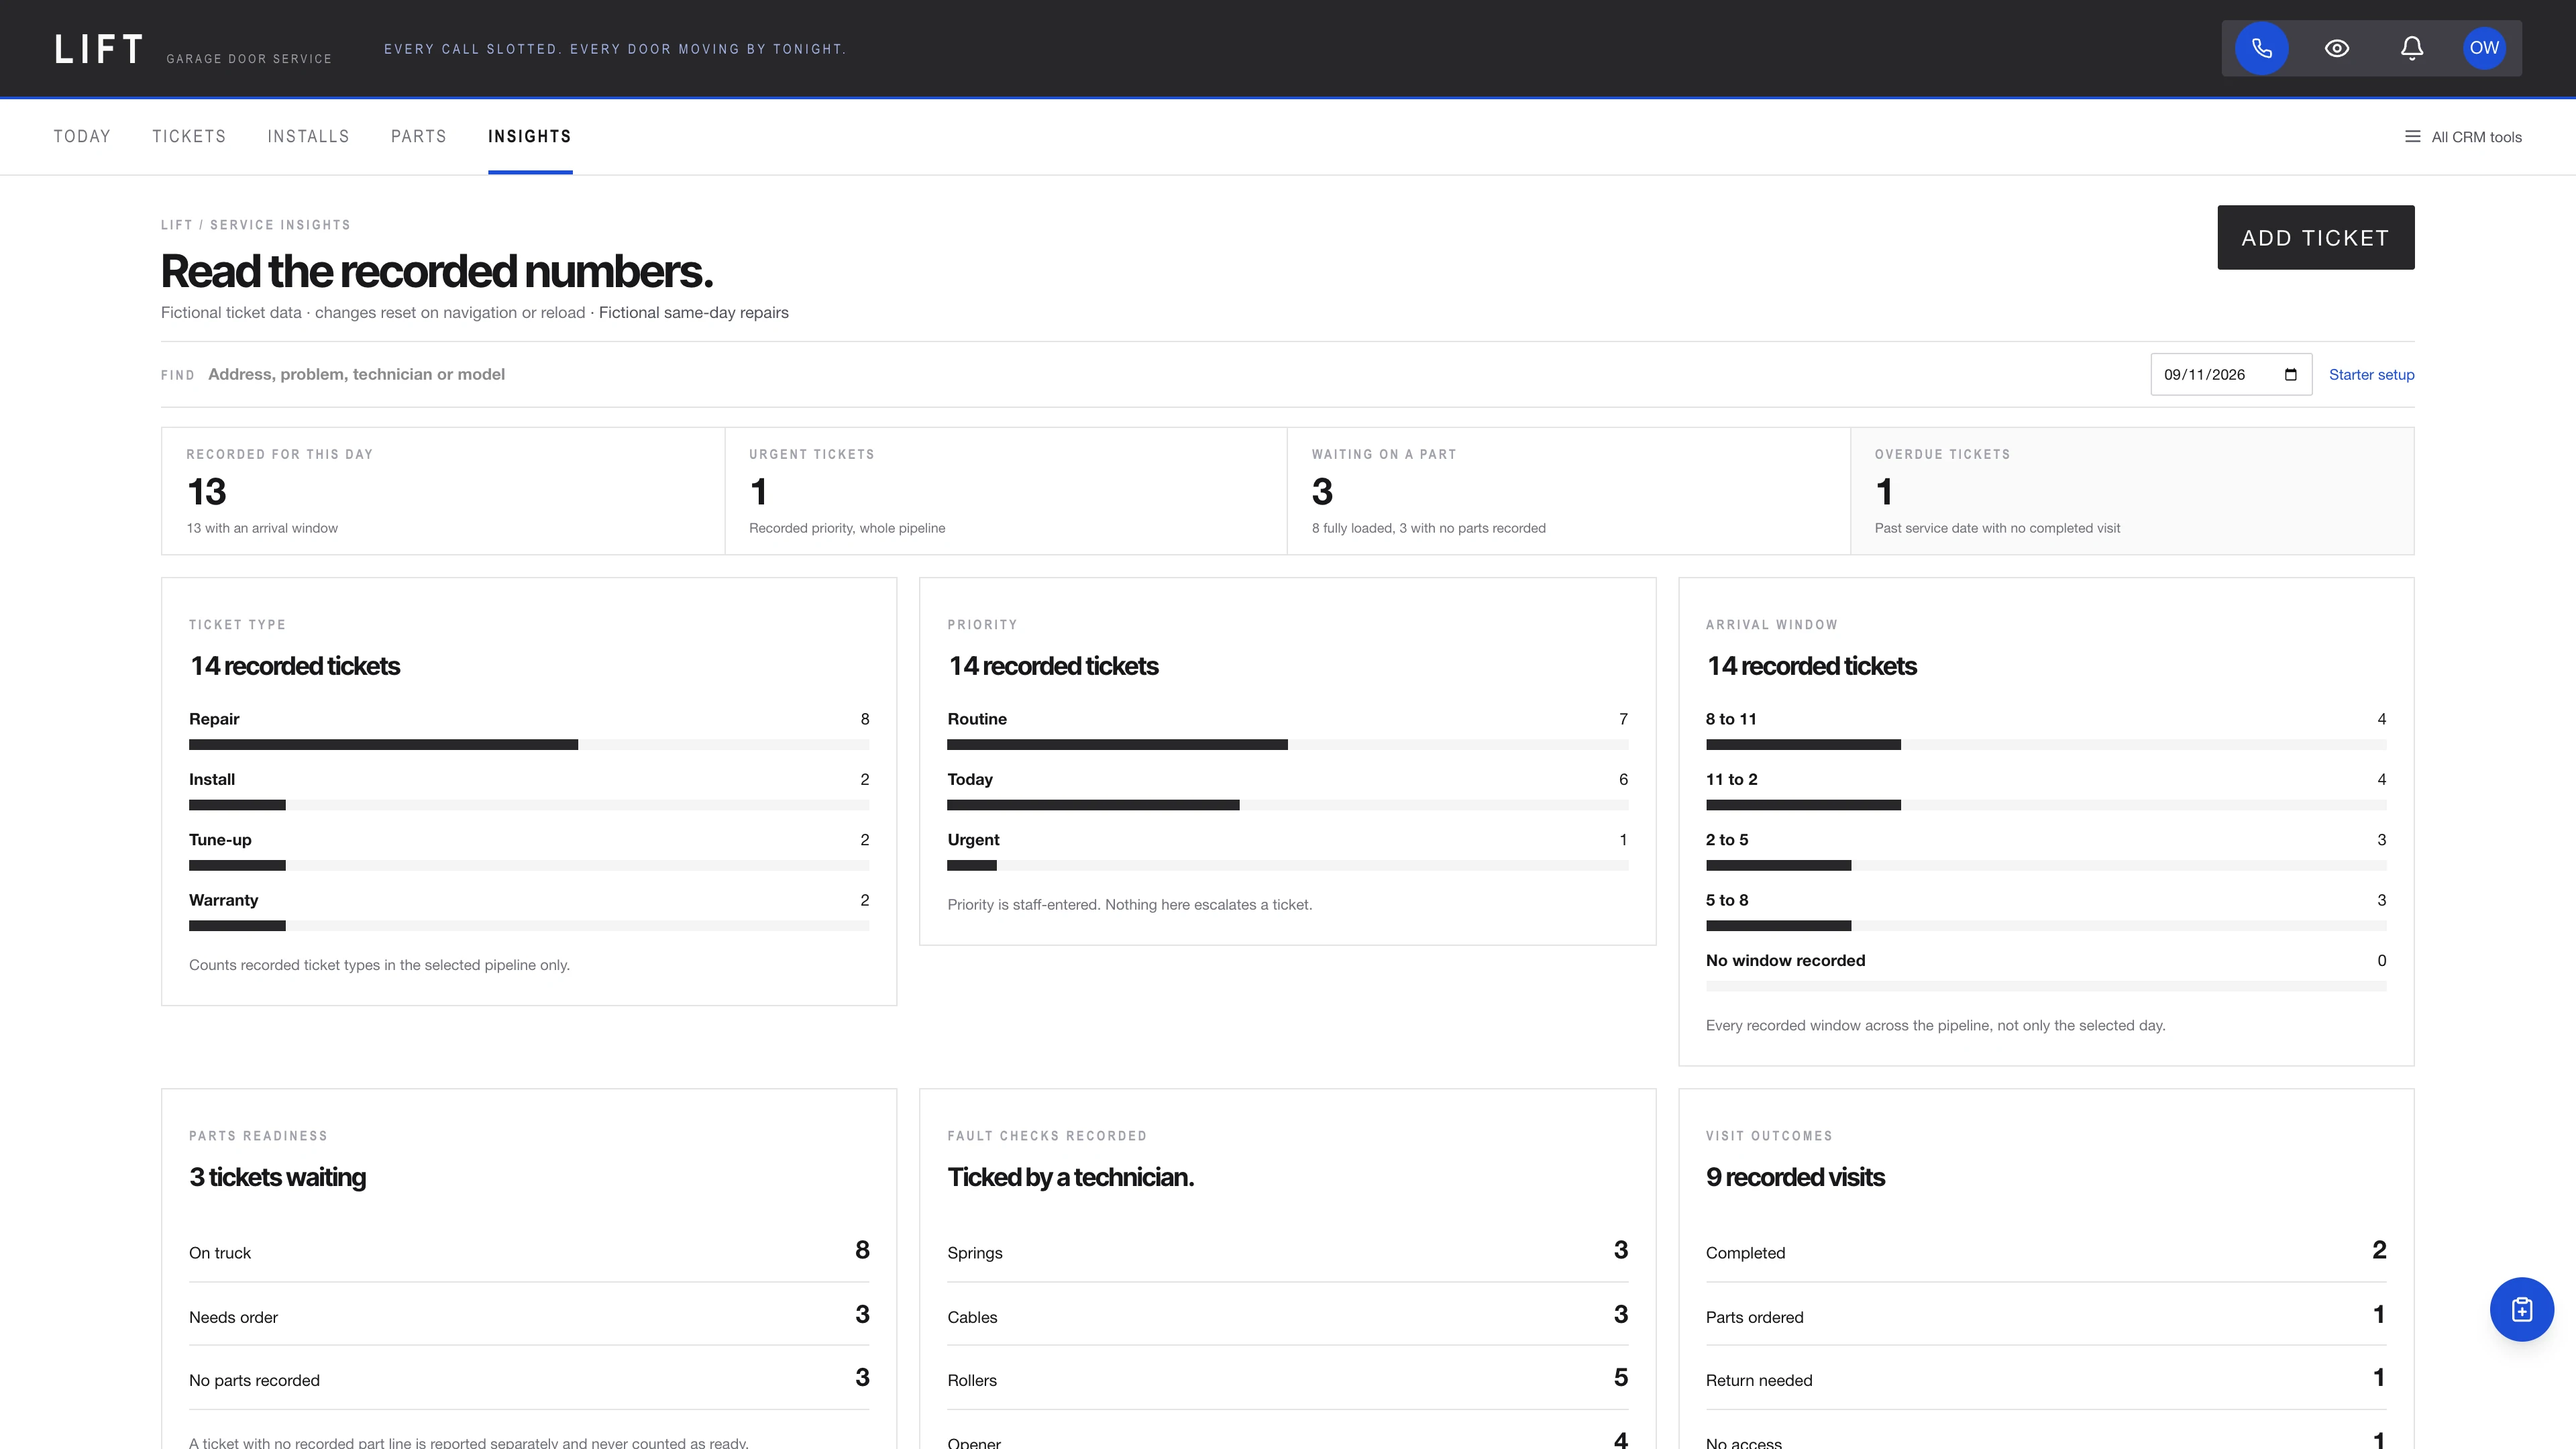
Task: Click the 9 recorded visits heading
Action: pyautogui.click(x=1795, y=1177)
